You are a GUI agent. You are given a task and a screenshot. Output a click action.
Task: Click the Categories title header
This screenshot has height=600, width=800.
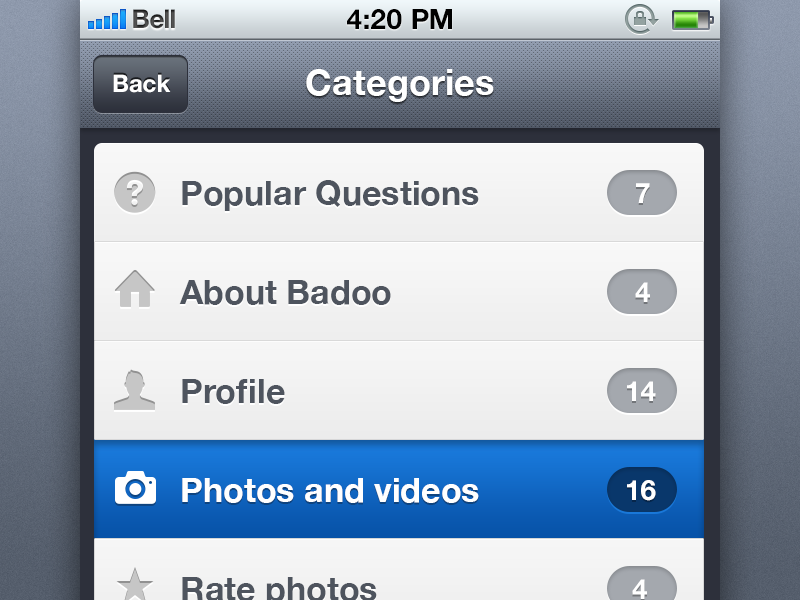click(x=400, y=83)
